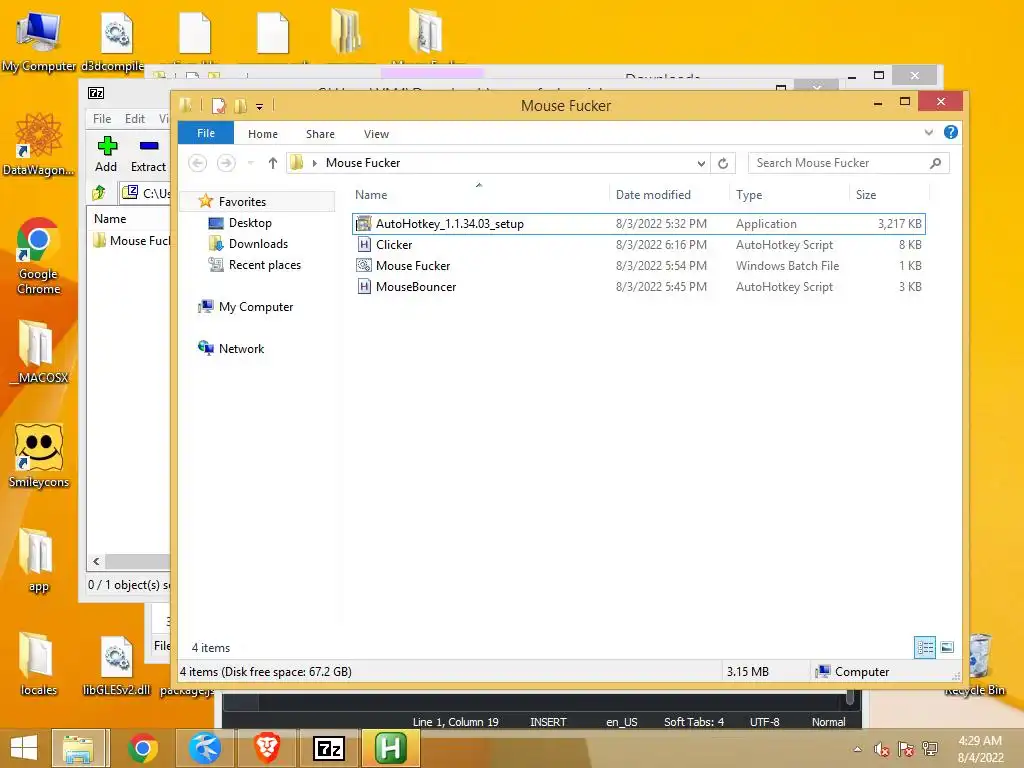Sort files by Type column
This screenshot has height=768, width=1024.
tap(749, 195)
